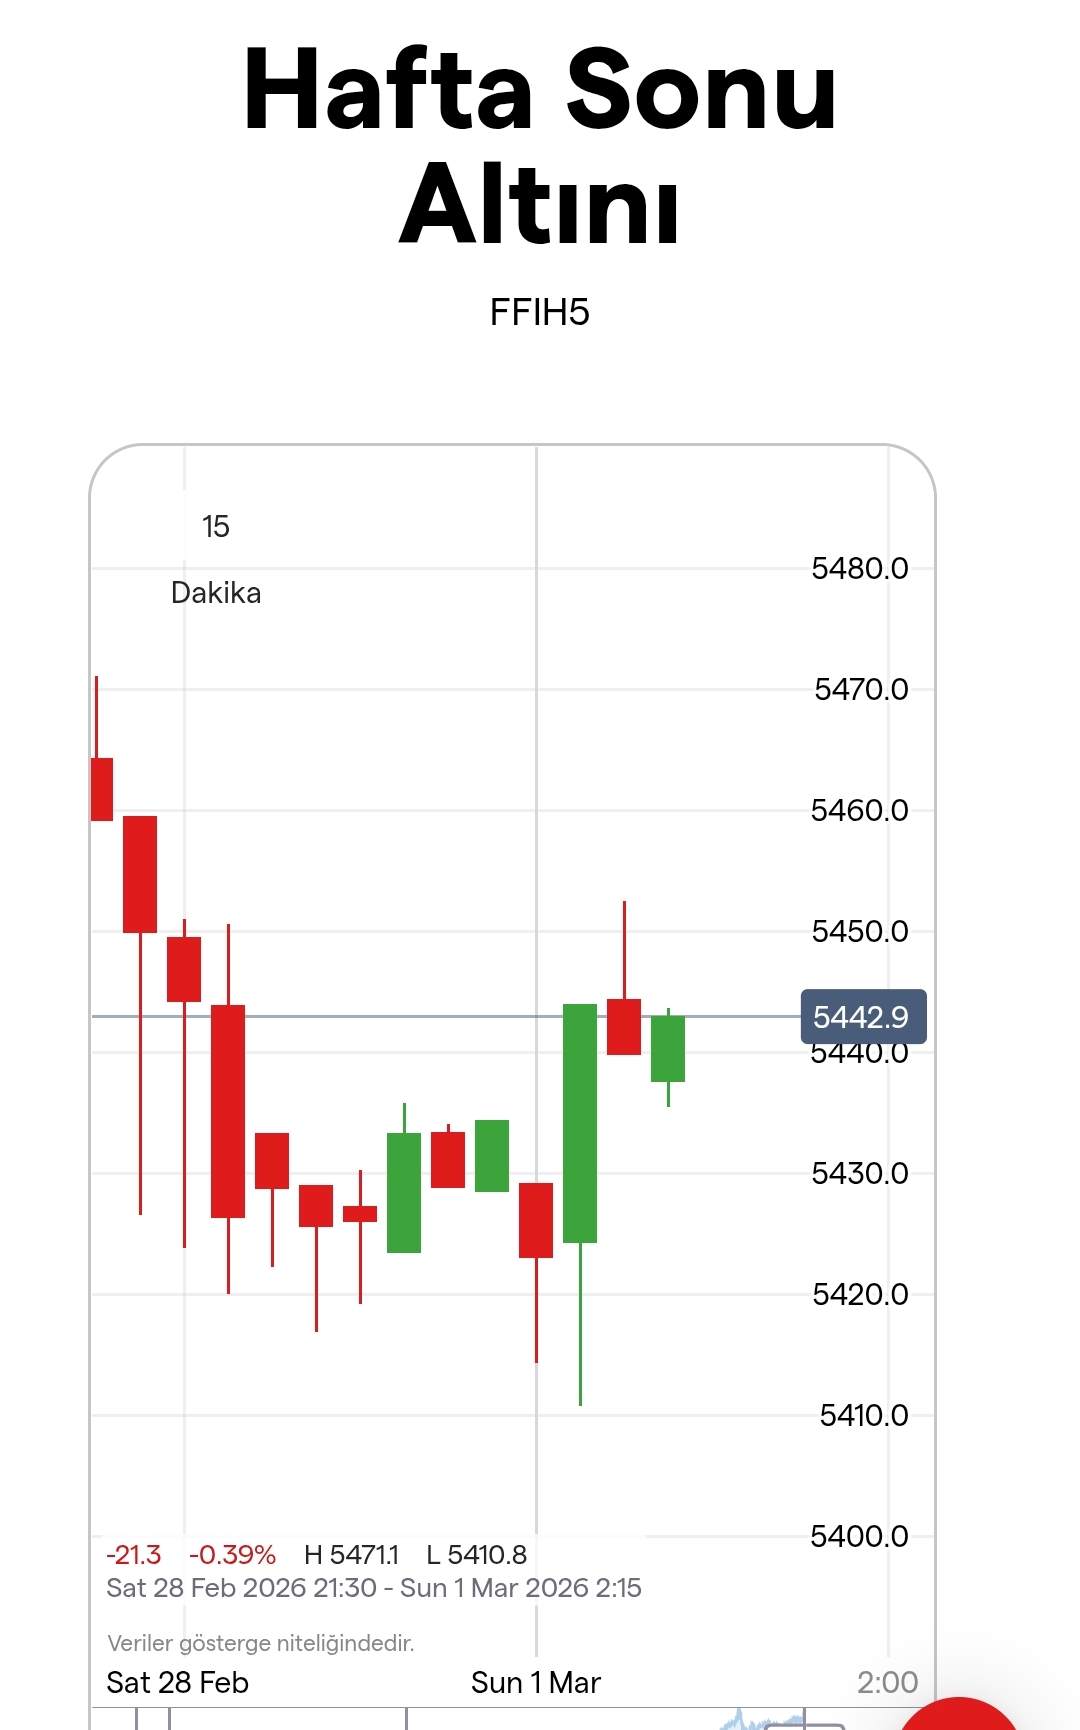Viewport: 1080px width, 1730px height.
Task: Click the 2:00 time axis label
Action: pyautogui.click(x=887, y=1682)
